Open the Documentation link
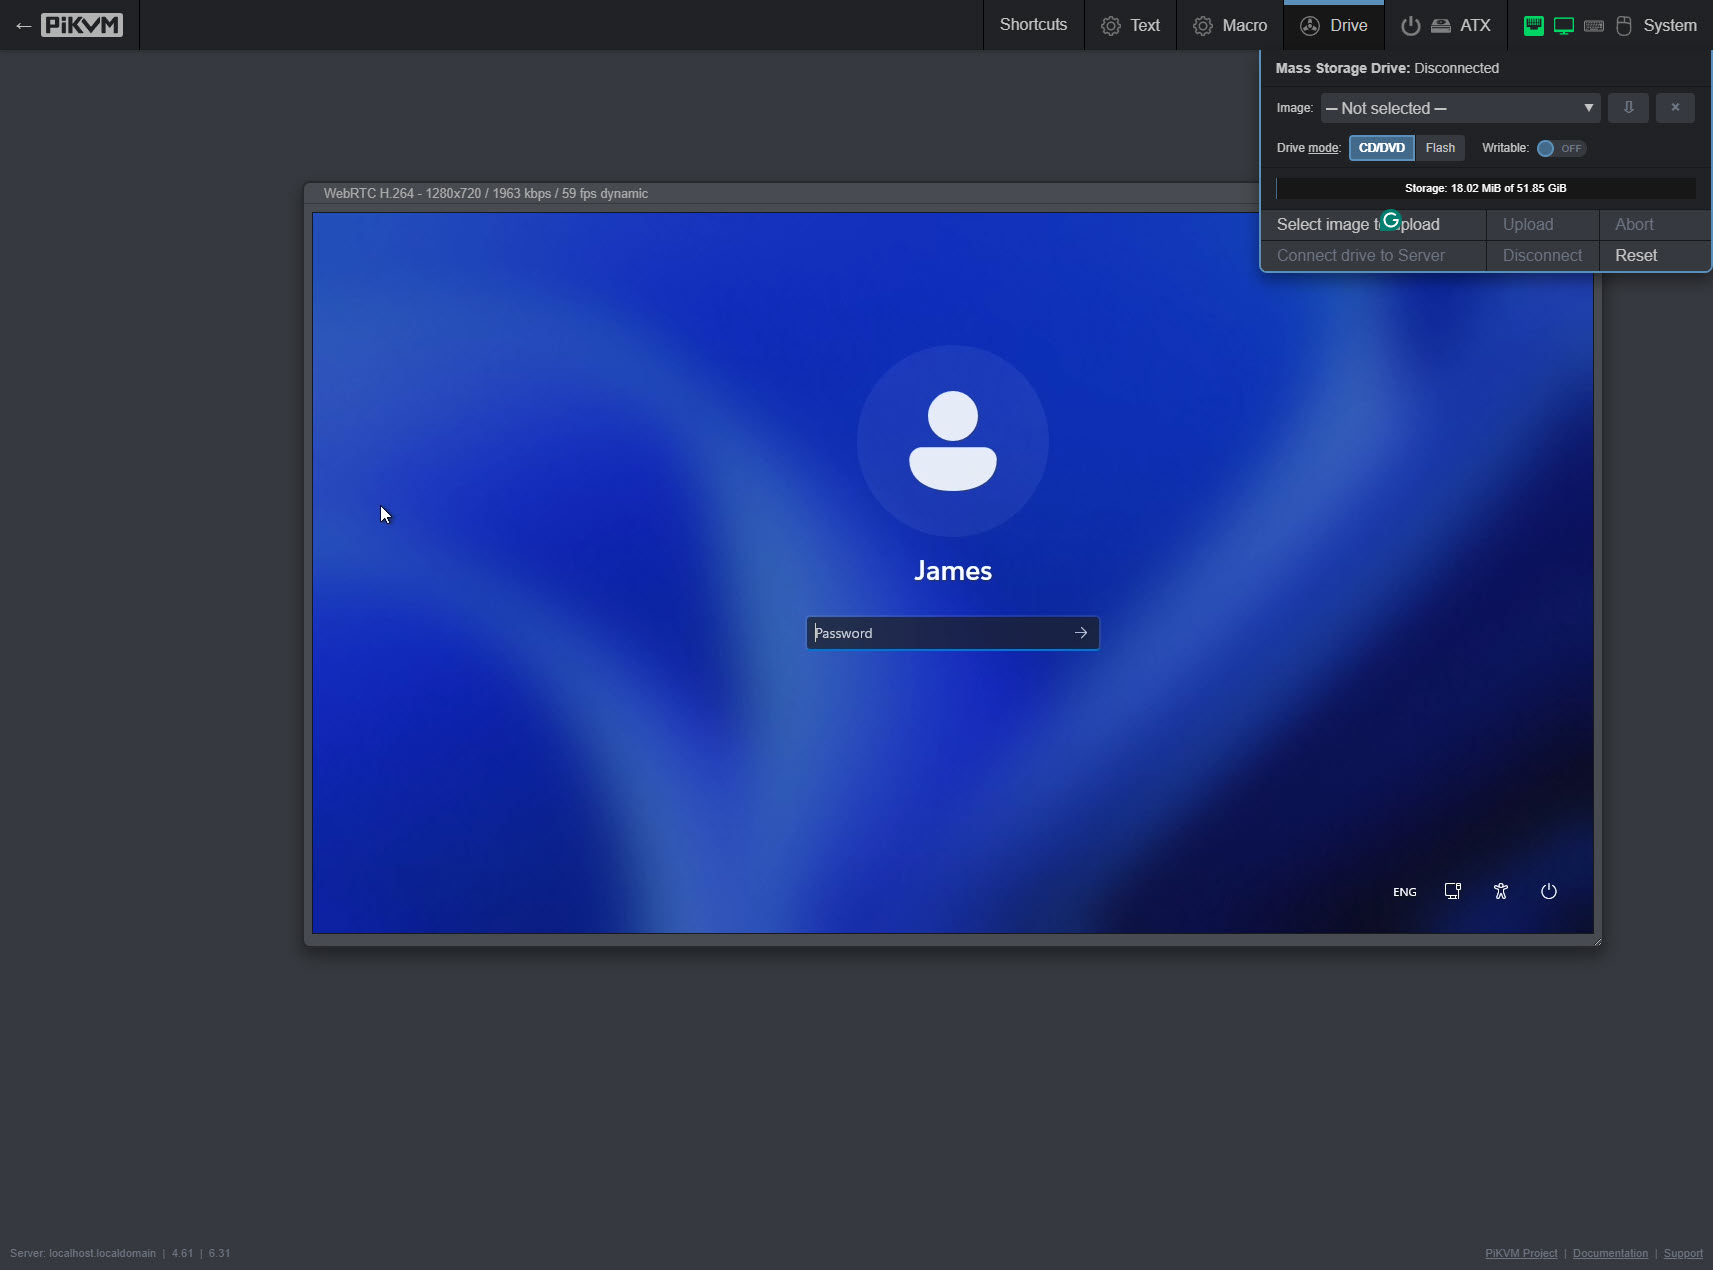 point(1610,1253)
